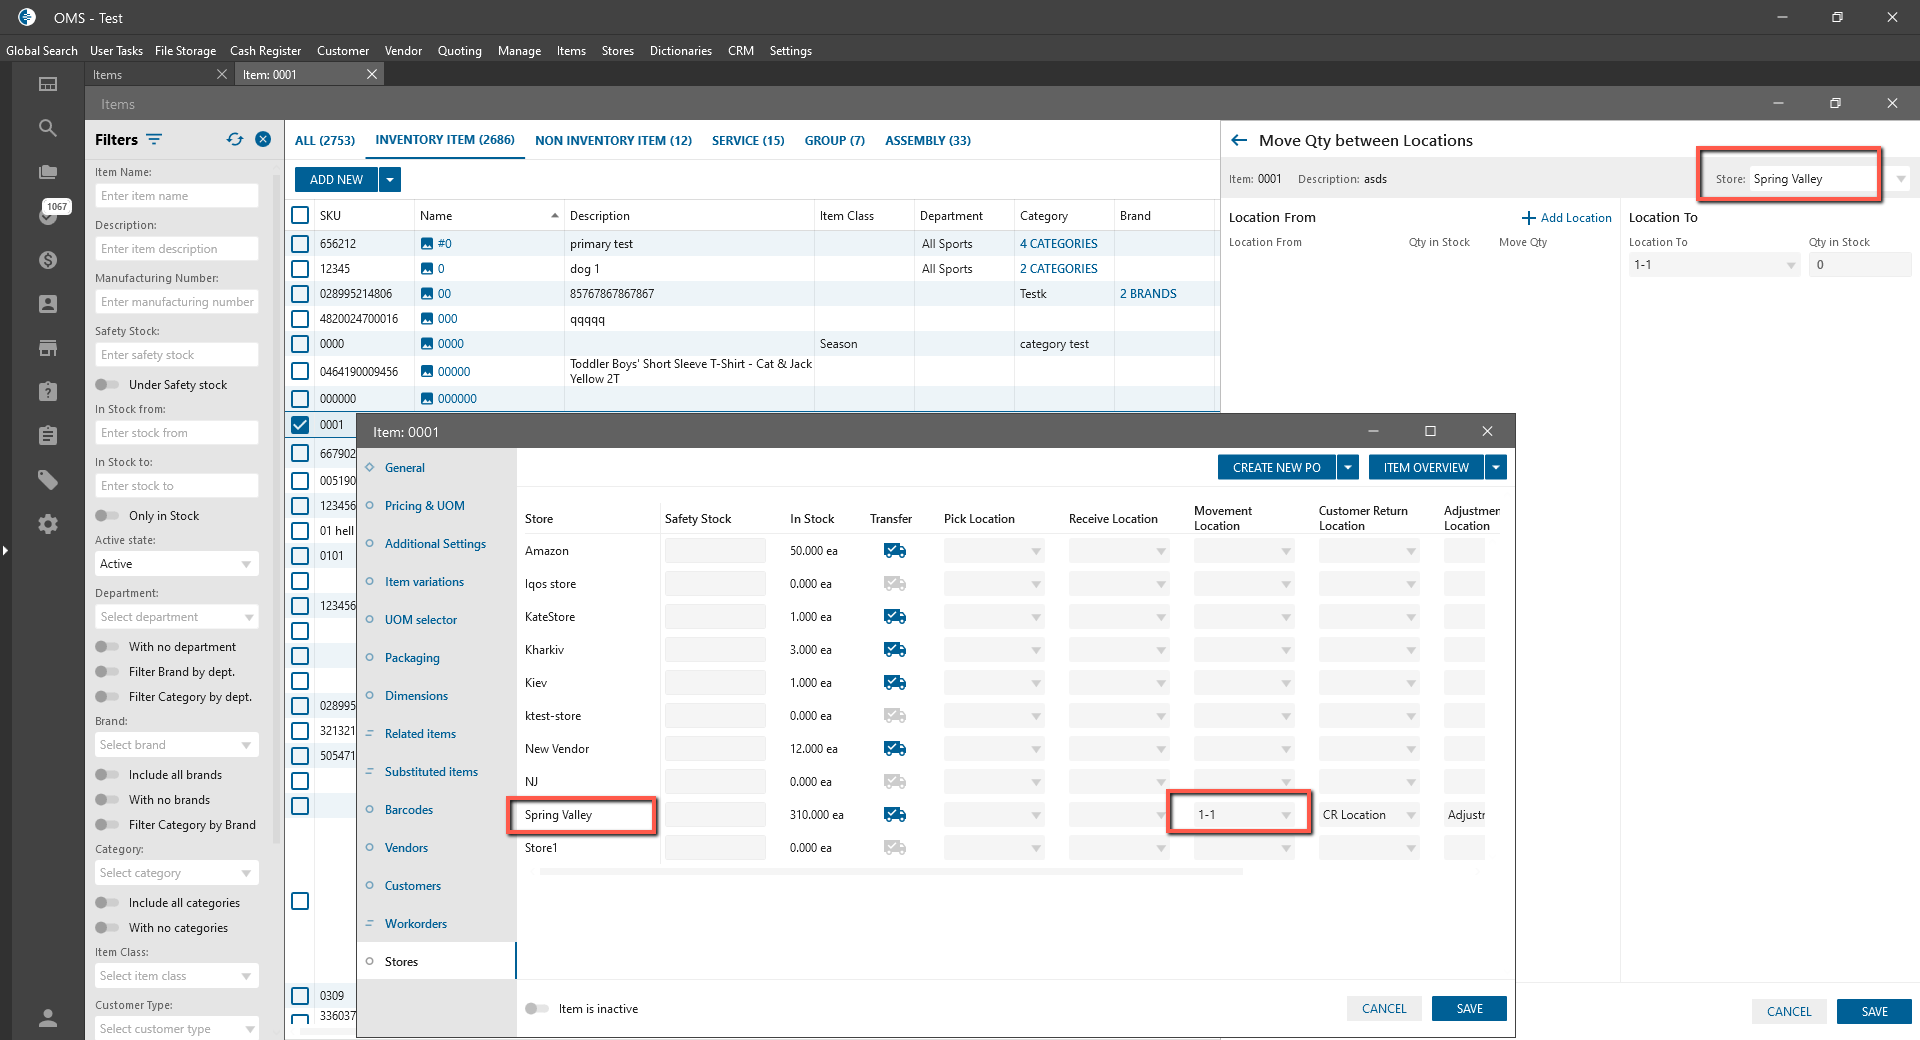1920x1040 pixels.
Task: Toggle the Under Safety stock switch
Action: (106, 385)
